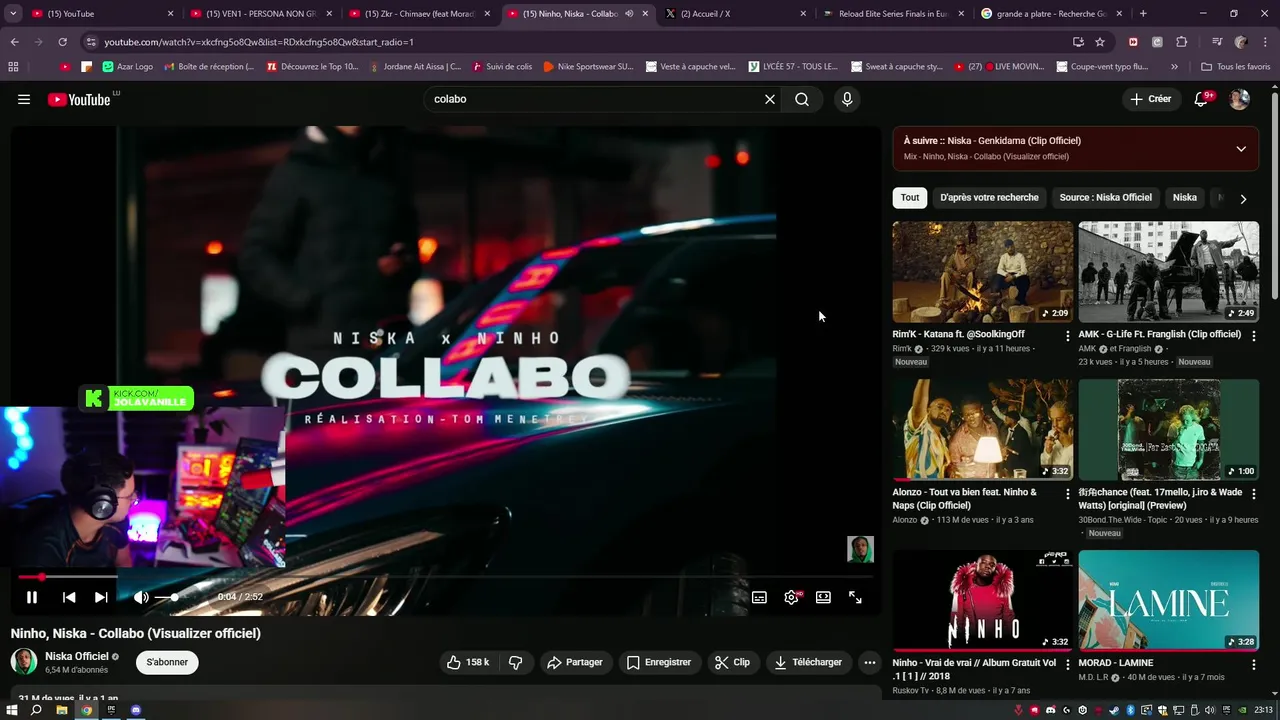1280x720 pixels.
Task: Open options for Ninho Vrai de vrai
Action: (x=1067, y=665)
